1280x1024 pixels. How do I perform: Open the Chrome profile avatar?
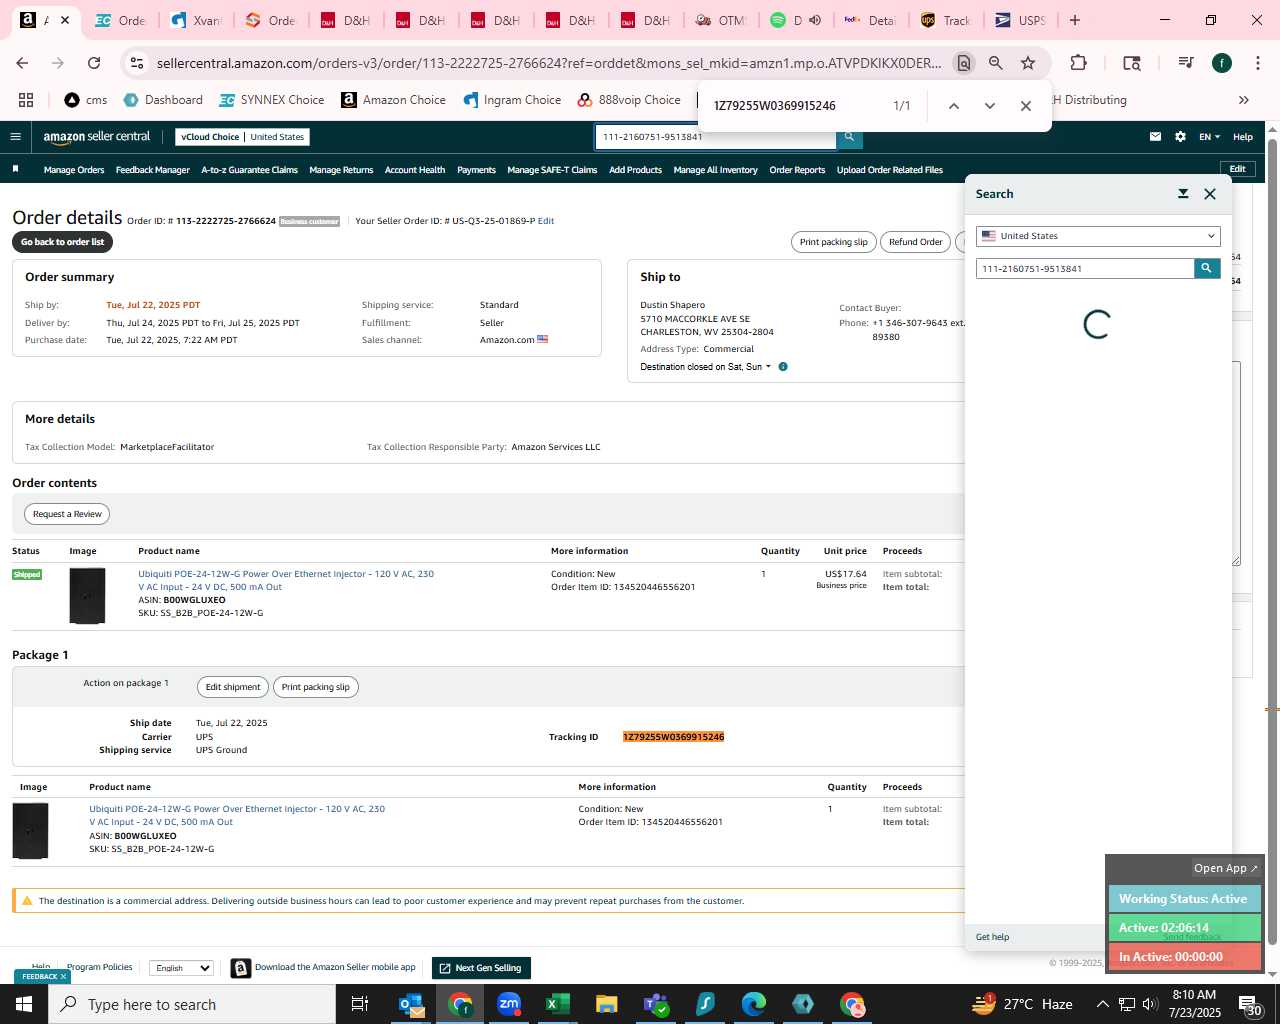click(1222, 63)
